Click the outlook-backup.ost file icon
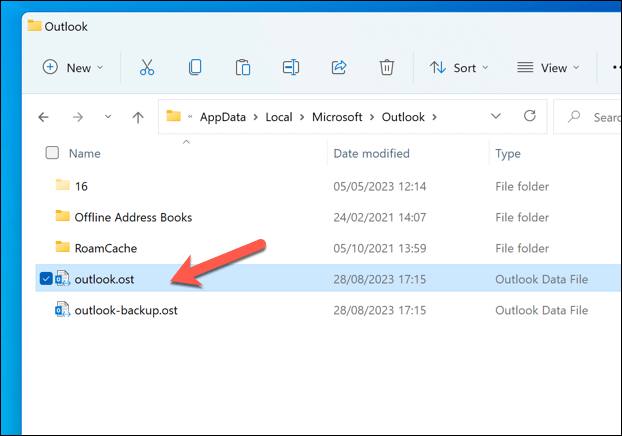The width and height of the screenshot is (622, 436). pos(62,309)
